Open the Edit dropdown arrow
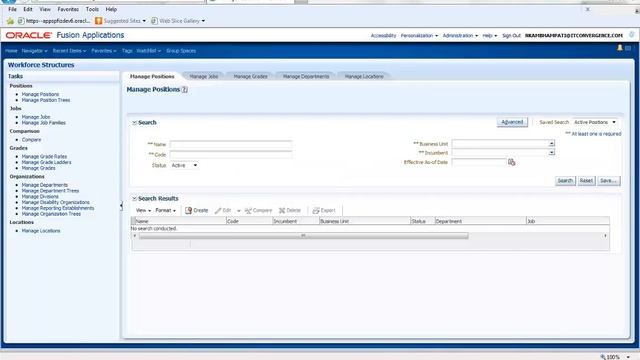The width and height of the screenshot is (640, 360). click(x=239, y=211)
